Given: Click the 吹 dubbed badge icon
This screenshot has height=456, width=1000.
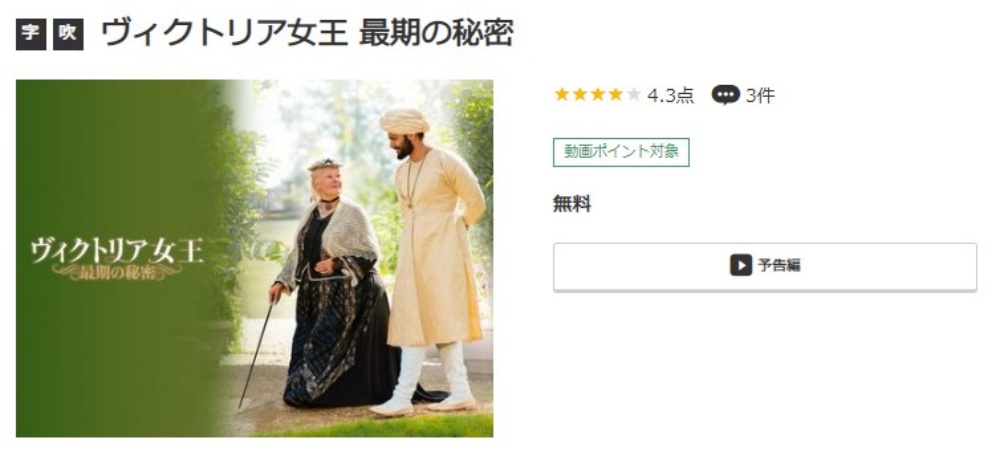Looking at the screenshot, I should coord(68,35).
